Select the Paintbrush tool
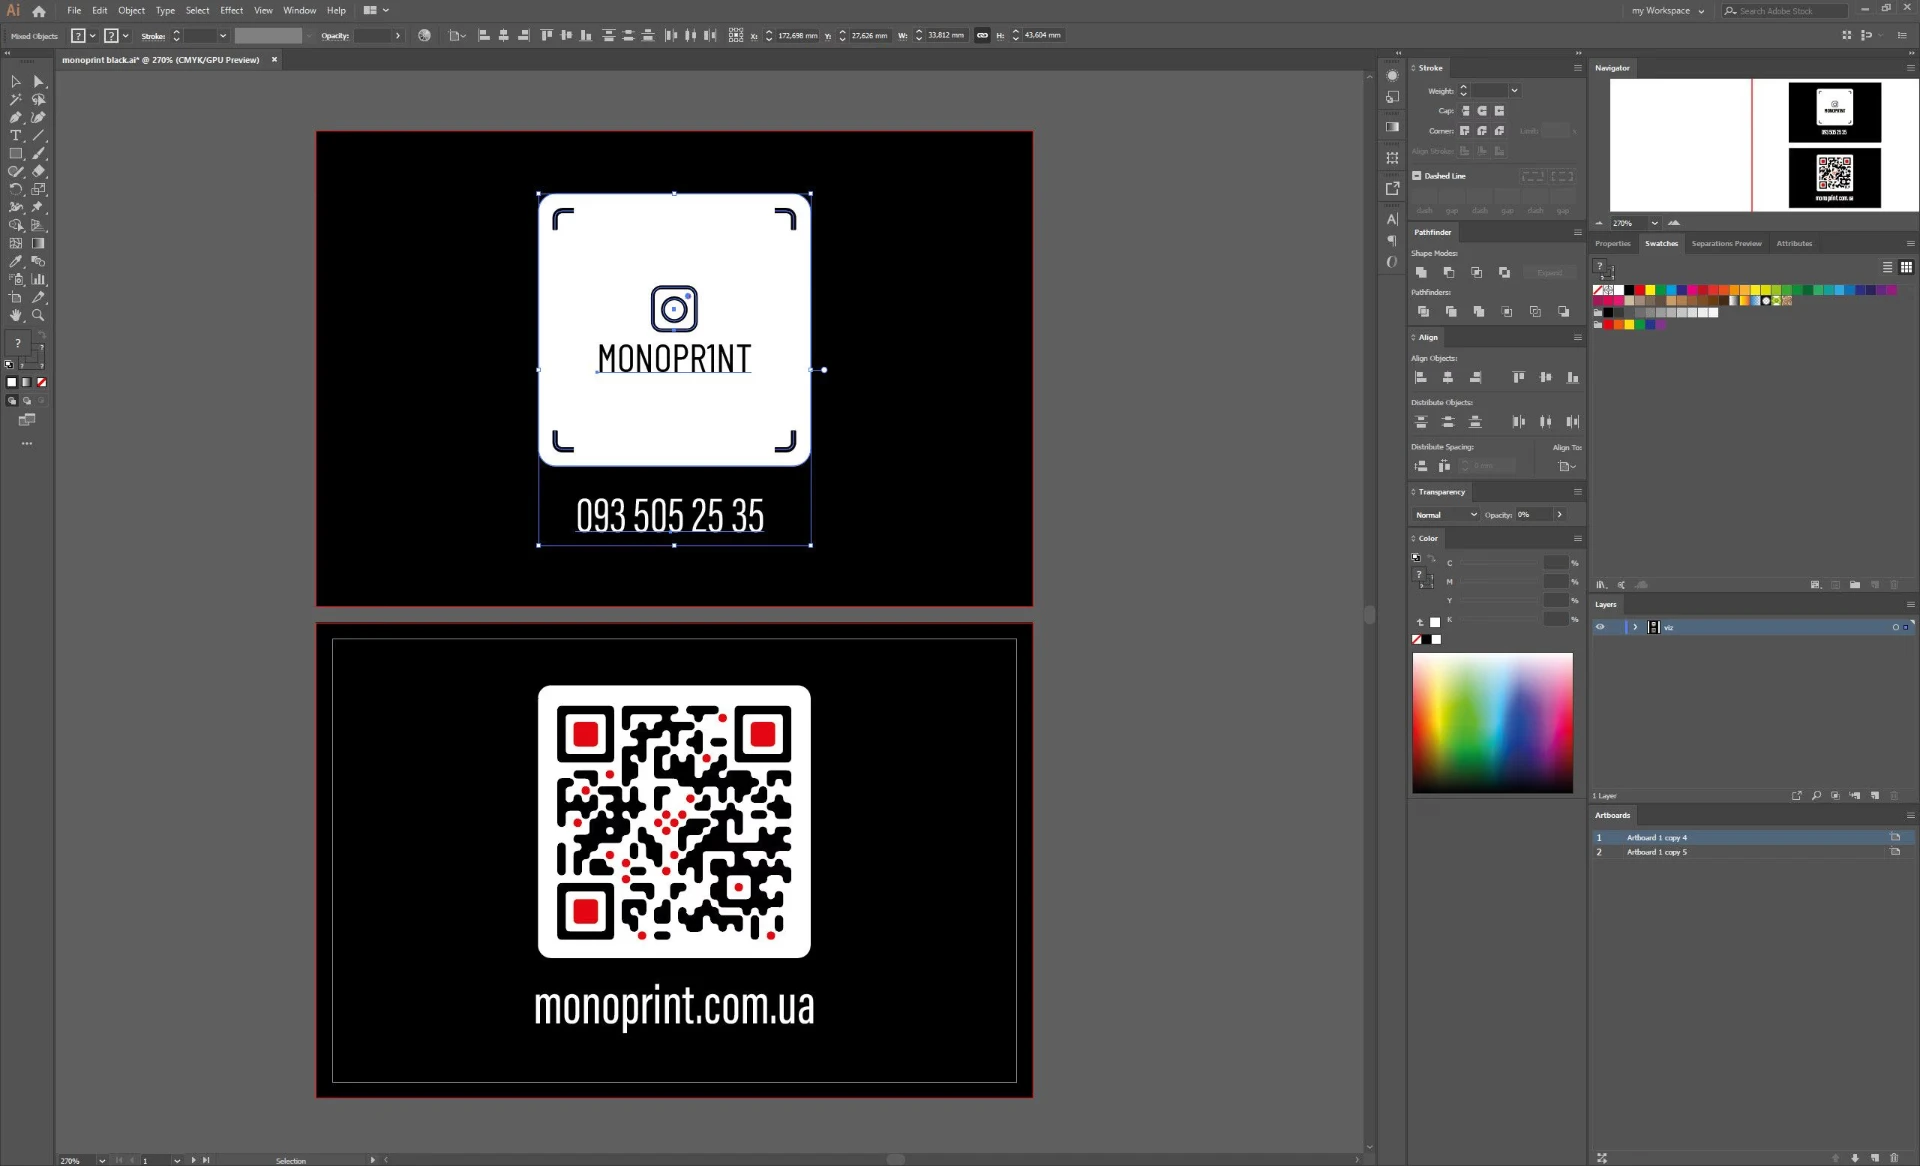 [39, 154]
